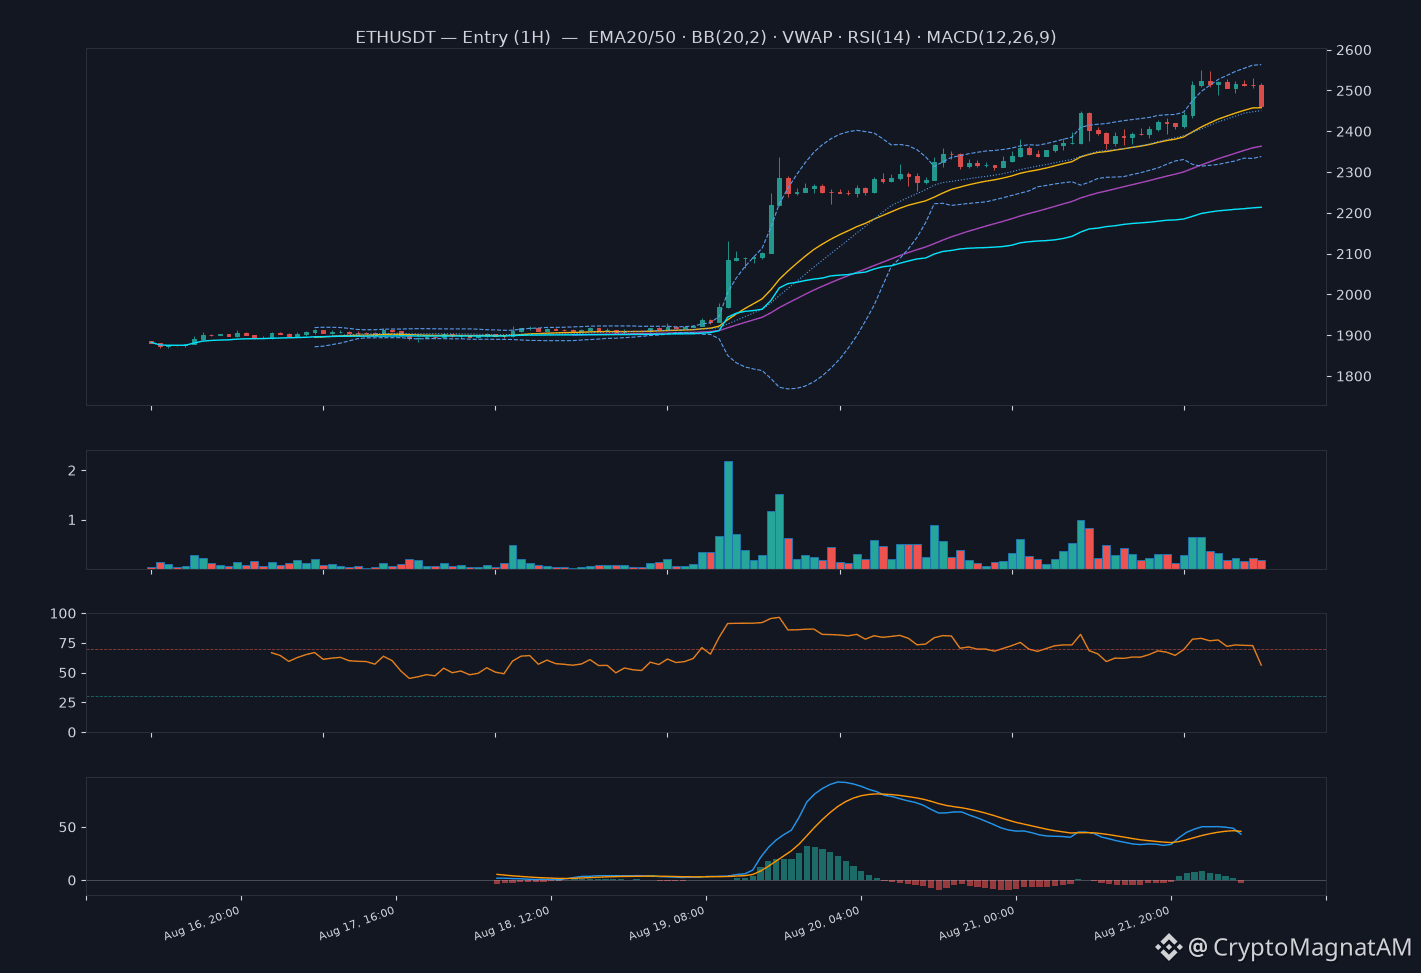The height and width of the screenshot is (973, 1421).
Task: Click the Aug 17, 16:00 time label
Action: click(x=356, y=923)
